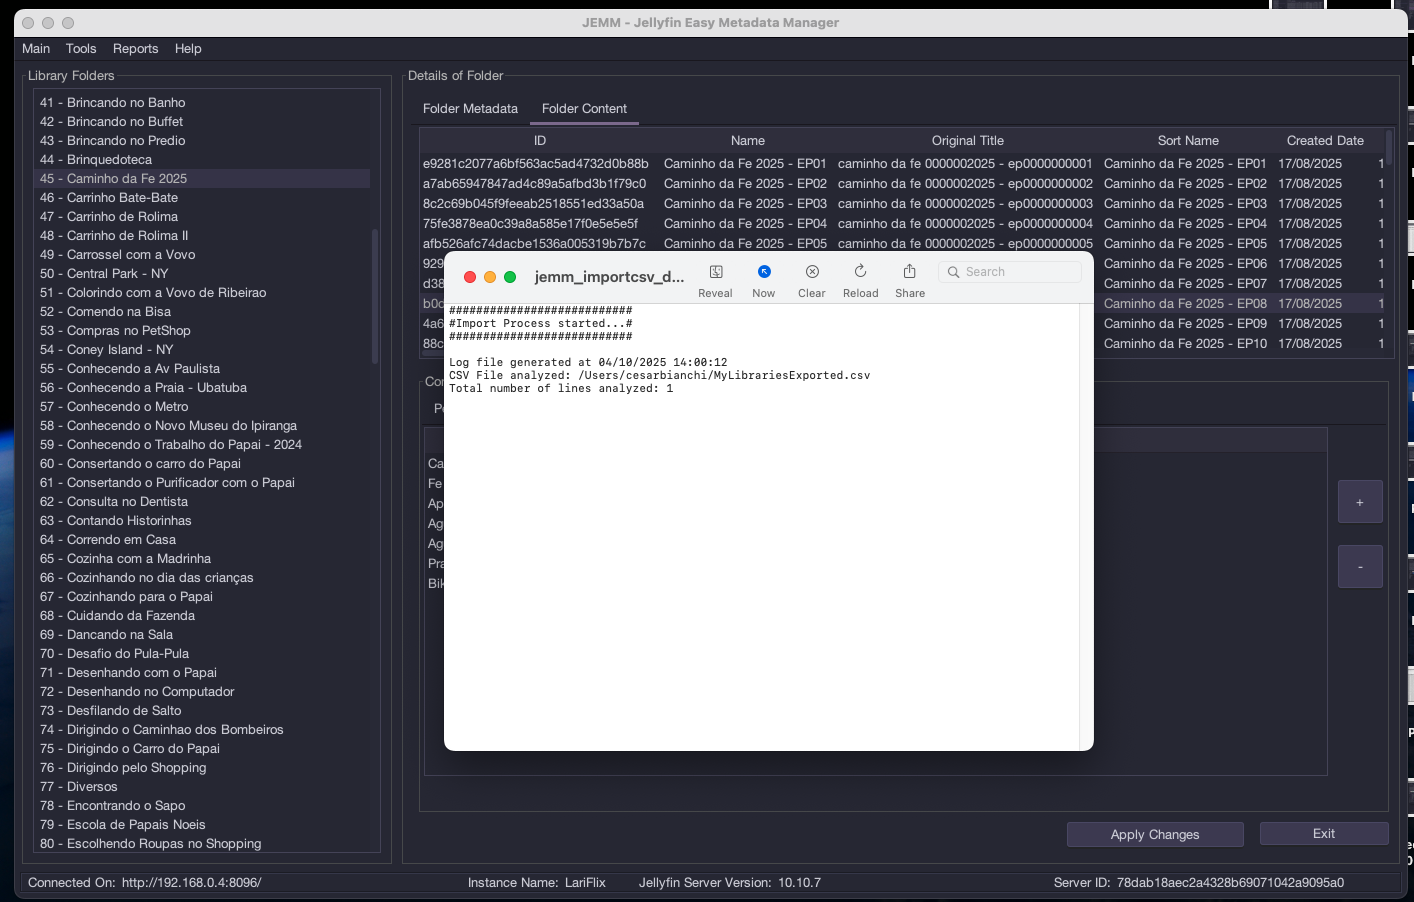Click the Library Folders list scrollbar
Viewport: 1414px width, 902px height.
375,296
